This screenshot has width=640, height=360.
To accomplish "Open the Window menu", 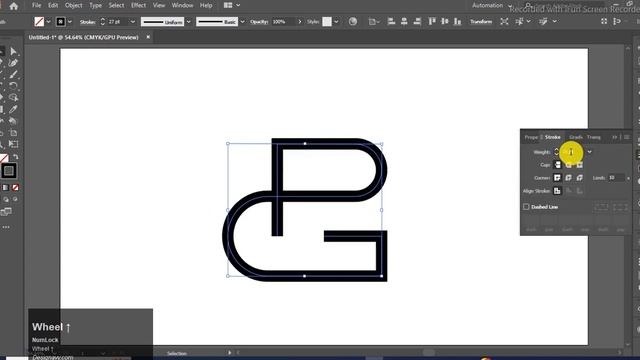I will [182, 5].
